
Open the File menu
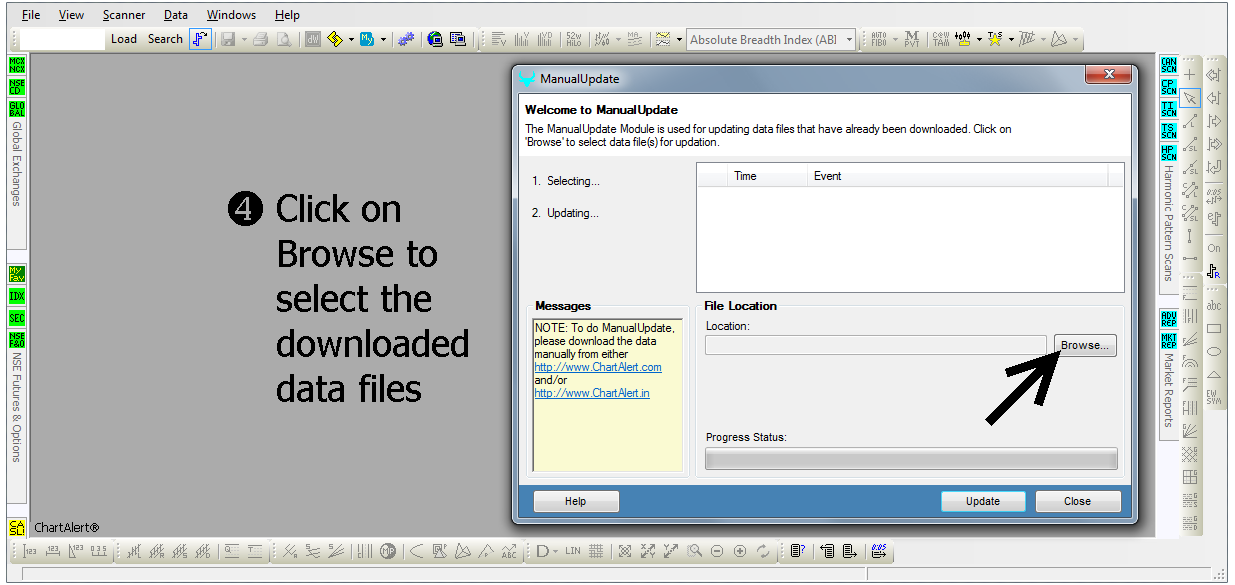[x=31, y=15]
